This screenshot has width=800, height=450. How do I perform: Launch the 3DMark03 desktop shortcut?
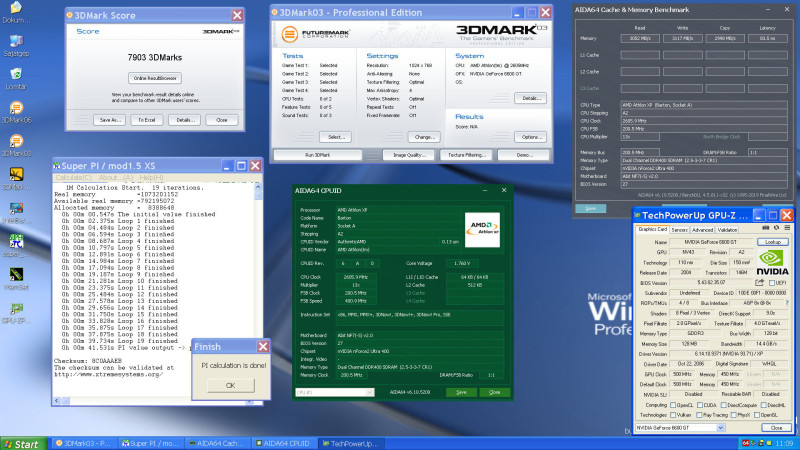pyautogui.click(x=16, y=141)
